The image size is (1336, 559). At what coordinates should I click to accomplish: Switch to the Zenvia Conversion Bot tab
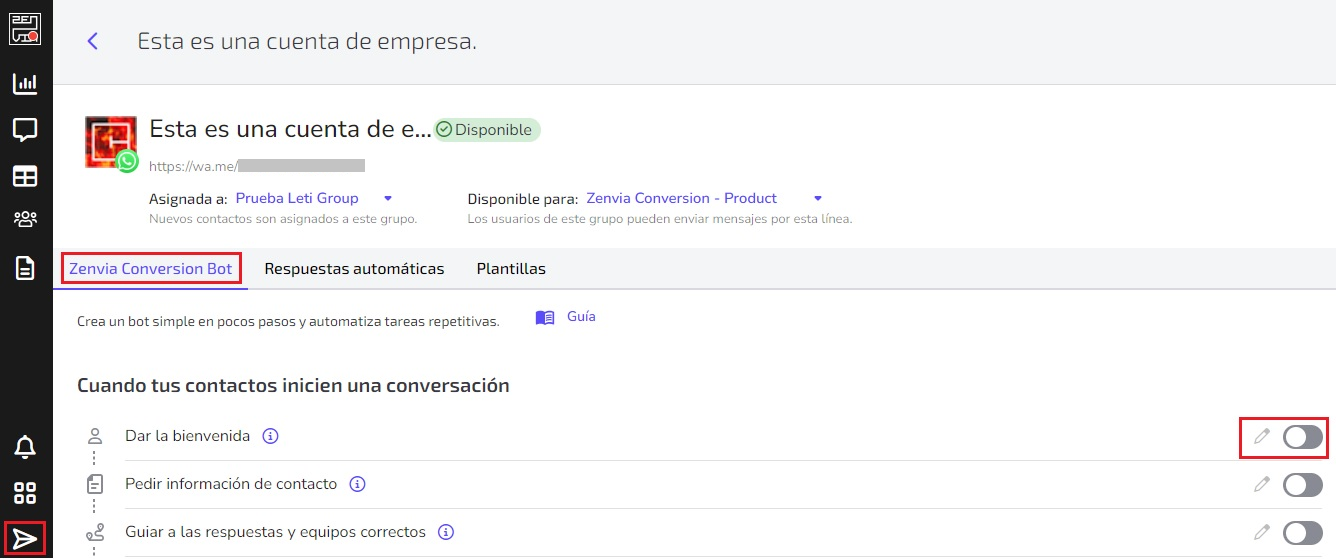(x=151, y=269)
